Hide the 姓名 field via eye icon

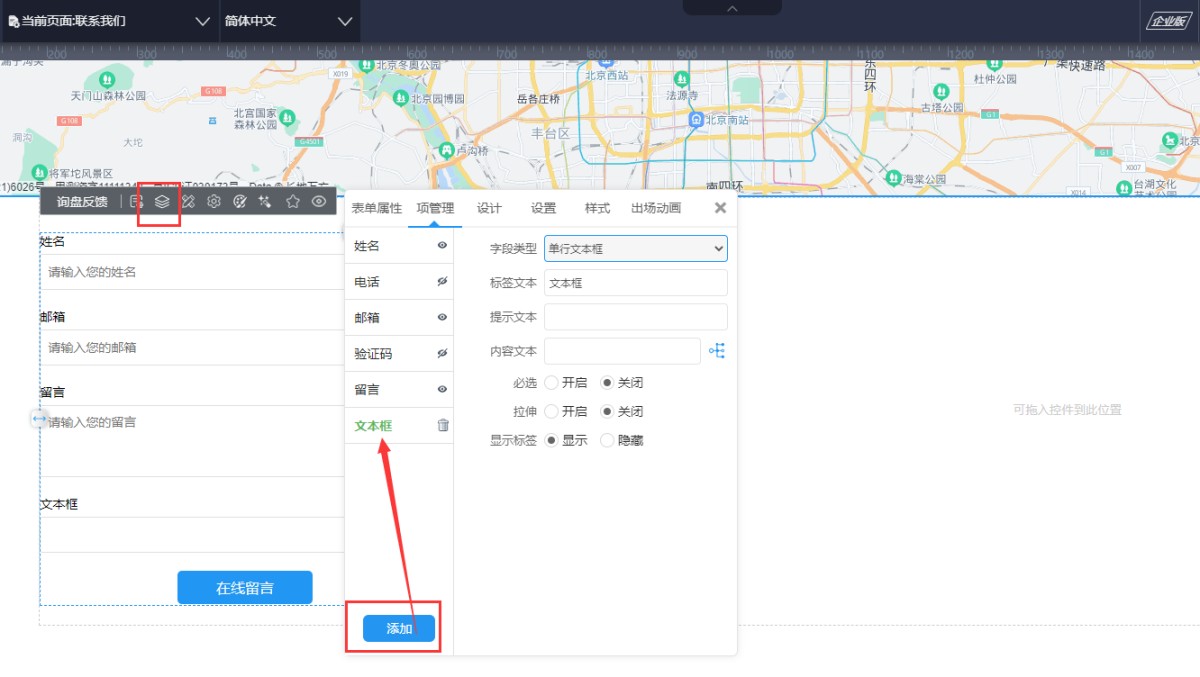[x=442, y=246]
